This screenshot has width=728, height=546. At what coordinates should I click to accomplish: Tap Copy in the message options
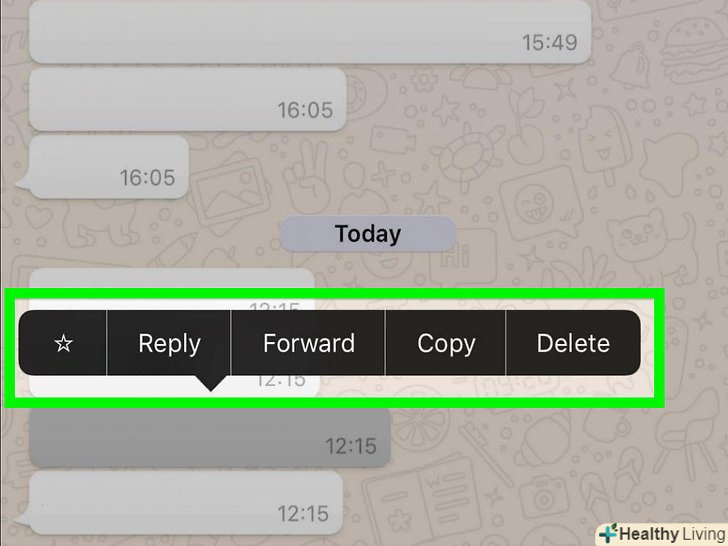point(446,343)
